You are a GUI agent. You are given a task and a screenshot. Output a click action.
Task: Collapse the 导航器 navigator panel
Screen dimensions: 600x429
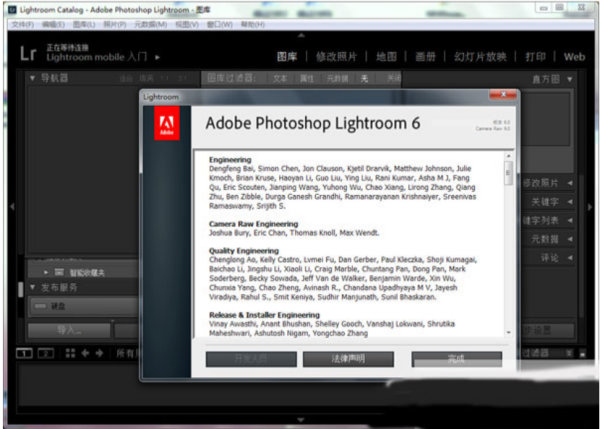click(x=34, y=77)
